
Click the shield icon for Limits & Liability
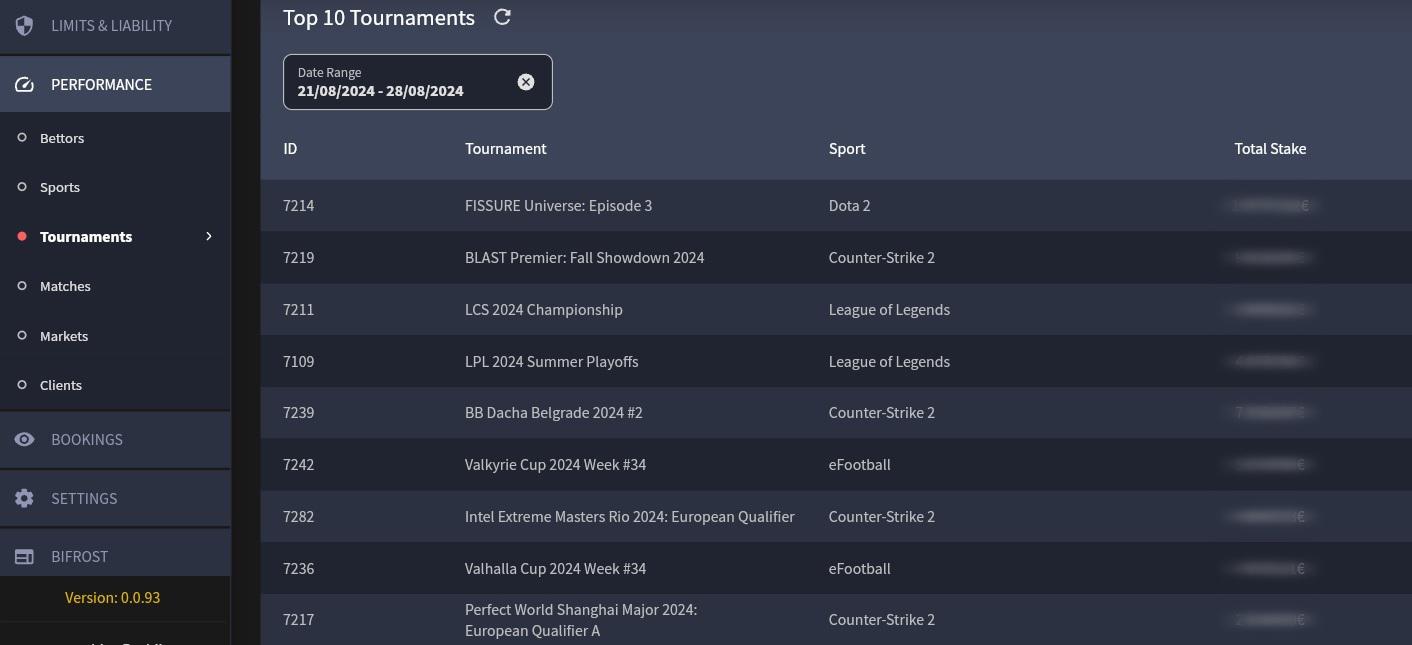(x=25, y=25)
